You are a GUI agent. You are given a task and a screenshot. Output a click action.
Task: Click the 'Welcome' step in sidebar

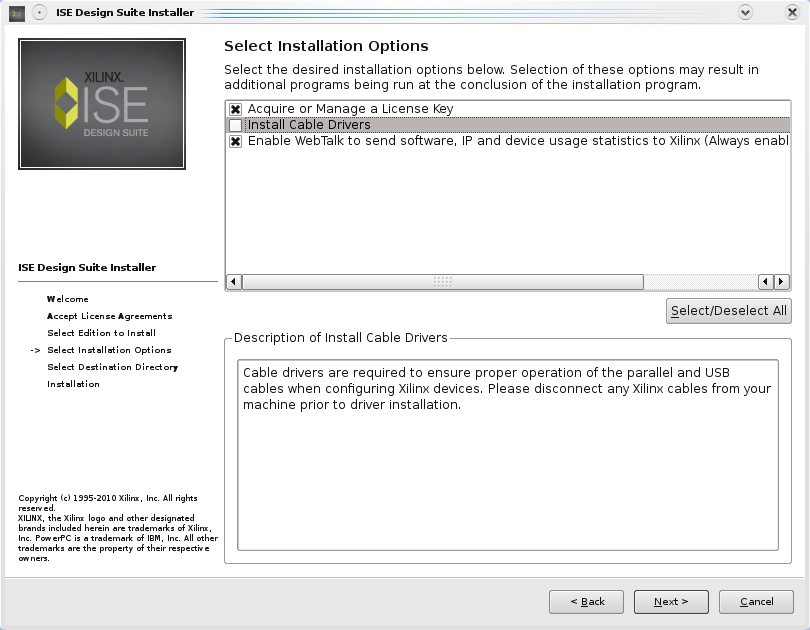click(x=68, y=299)
